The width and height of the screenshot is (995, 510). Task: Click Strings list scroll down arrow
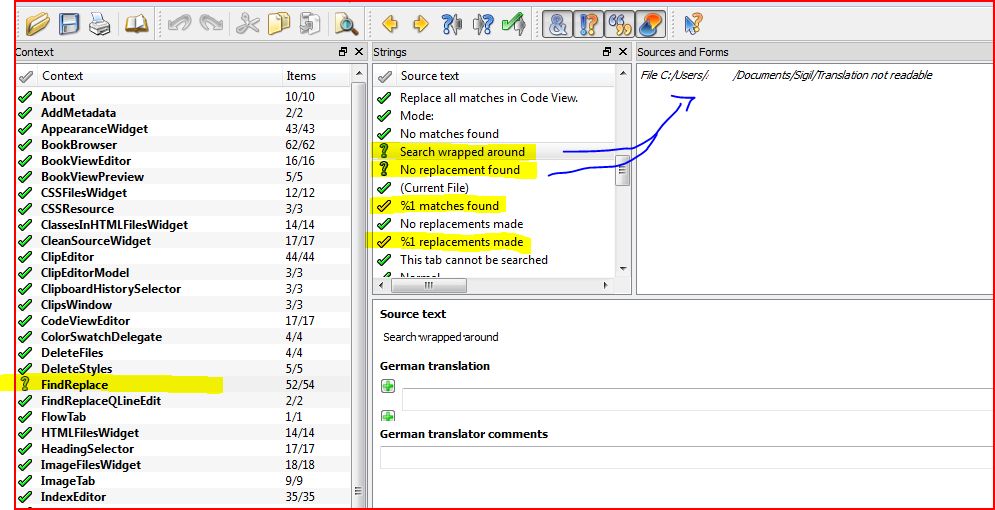coord(623,269)
